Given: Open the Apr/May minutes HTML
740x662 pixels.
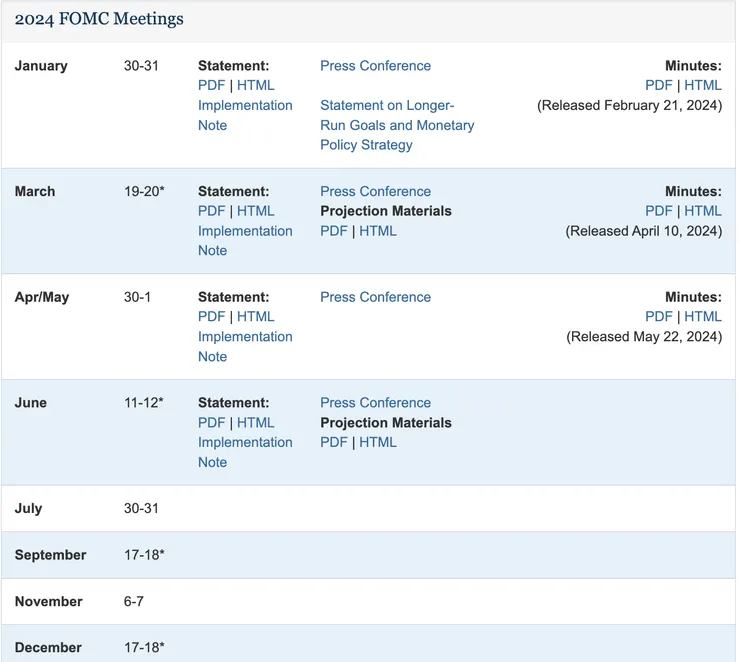Looking at the screenshot, I should pos(703,317).
